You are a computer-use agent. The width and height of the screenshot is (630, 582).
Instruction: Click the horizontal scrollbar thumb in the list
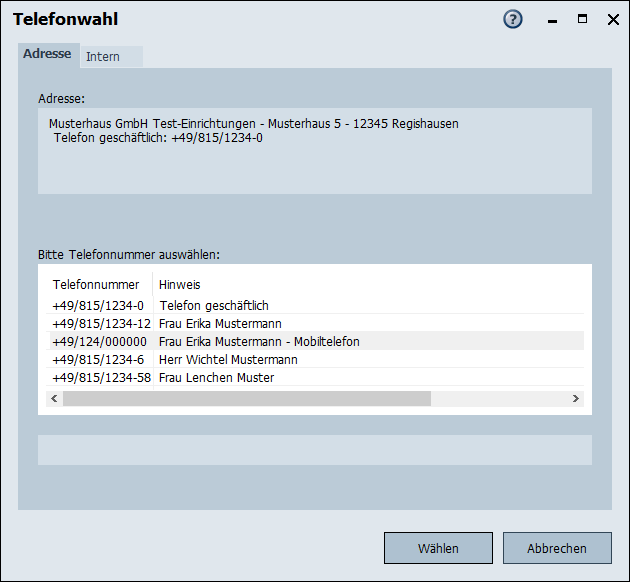click(246, 398)
